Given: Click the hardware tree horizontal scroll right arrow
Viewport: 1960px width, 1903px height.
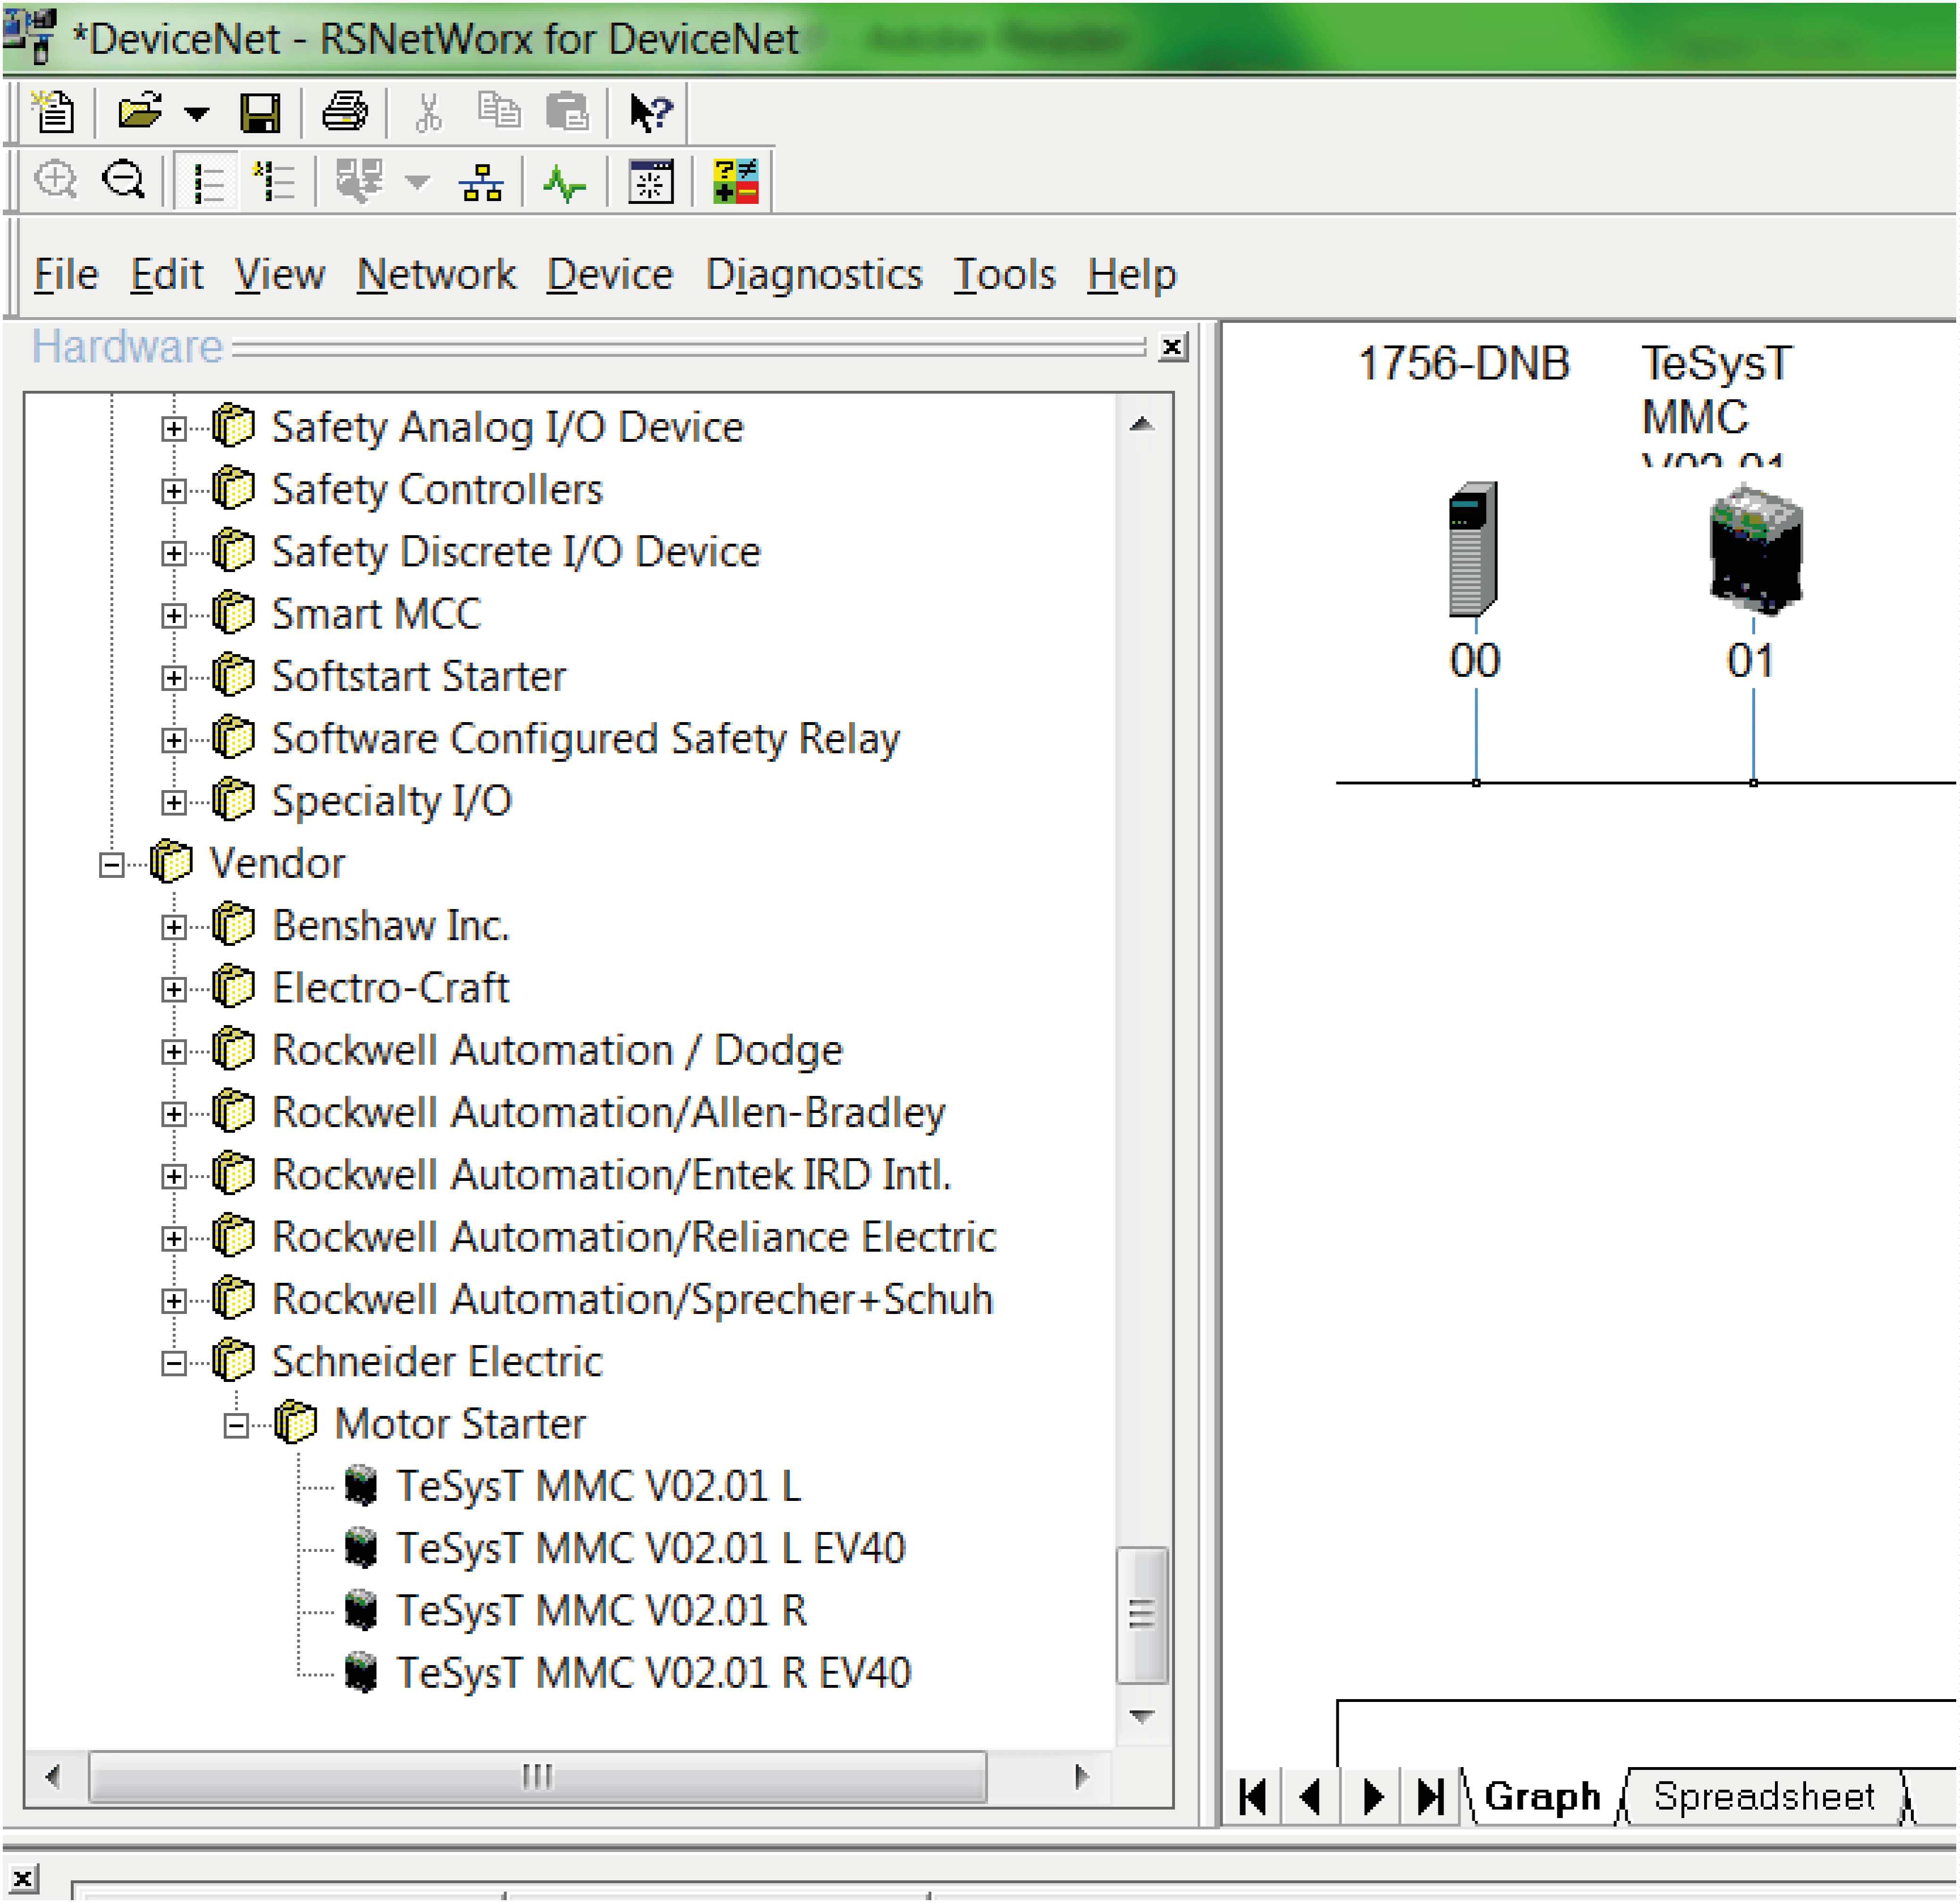Looking at the screenshot, I should pyautogui.click(x=1082, y=1778).
